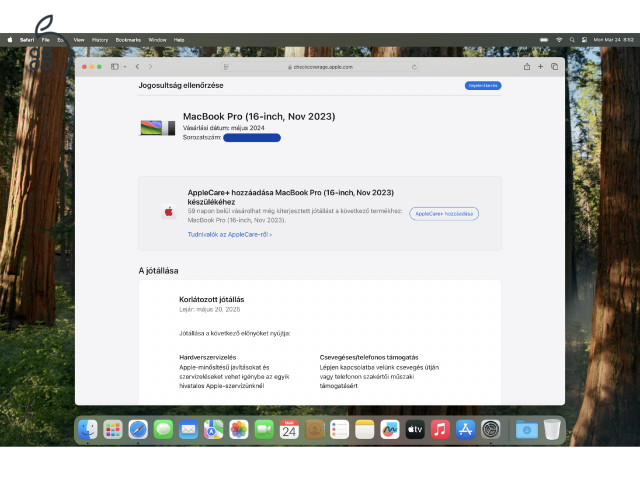The image size is (640, 480).
Task: Reload the page
Action: click(x=414, y=67)
